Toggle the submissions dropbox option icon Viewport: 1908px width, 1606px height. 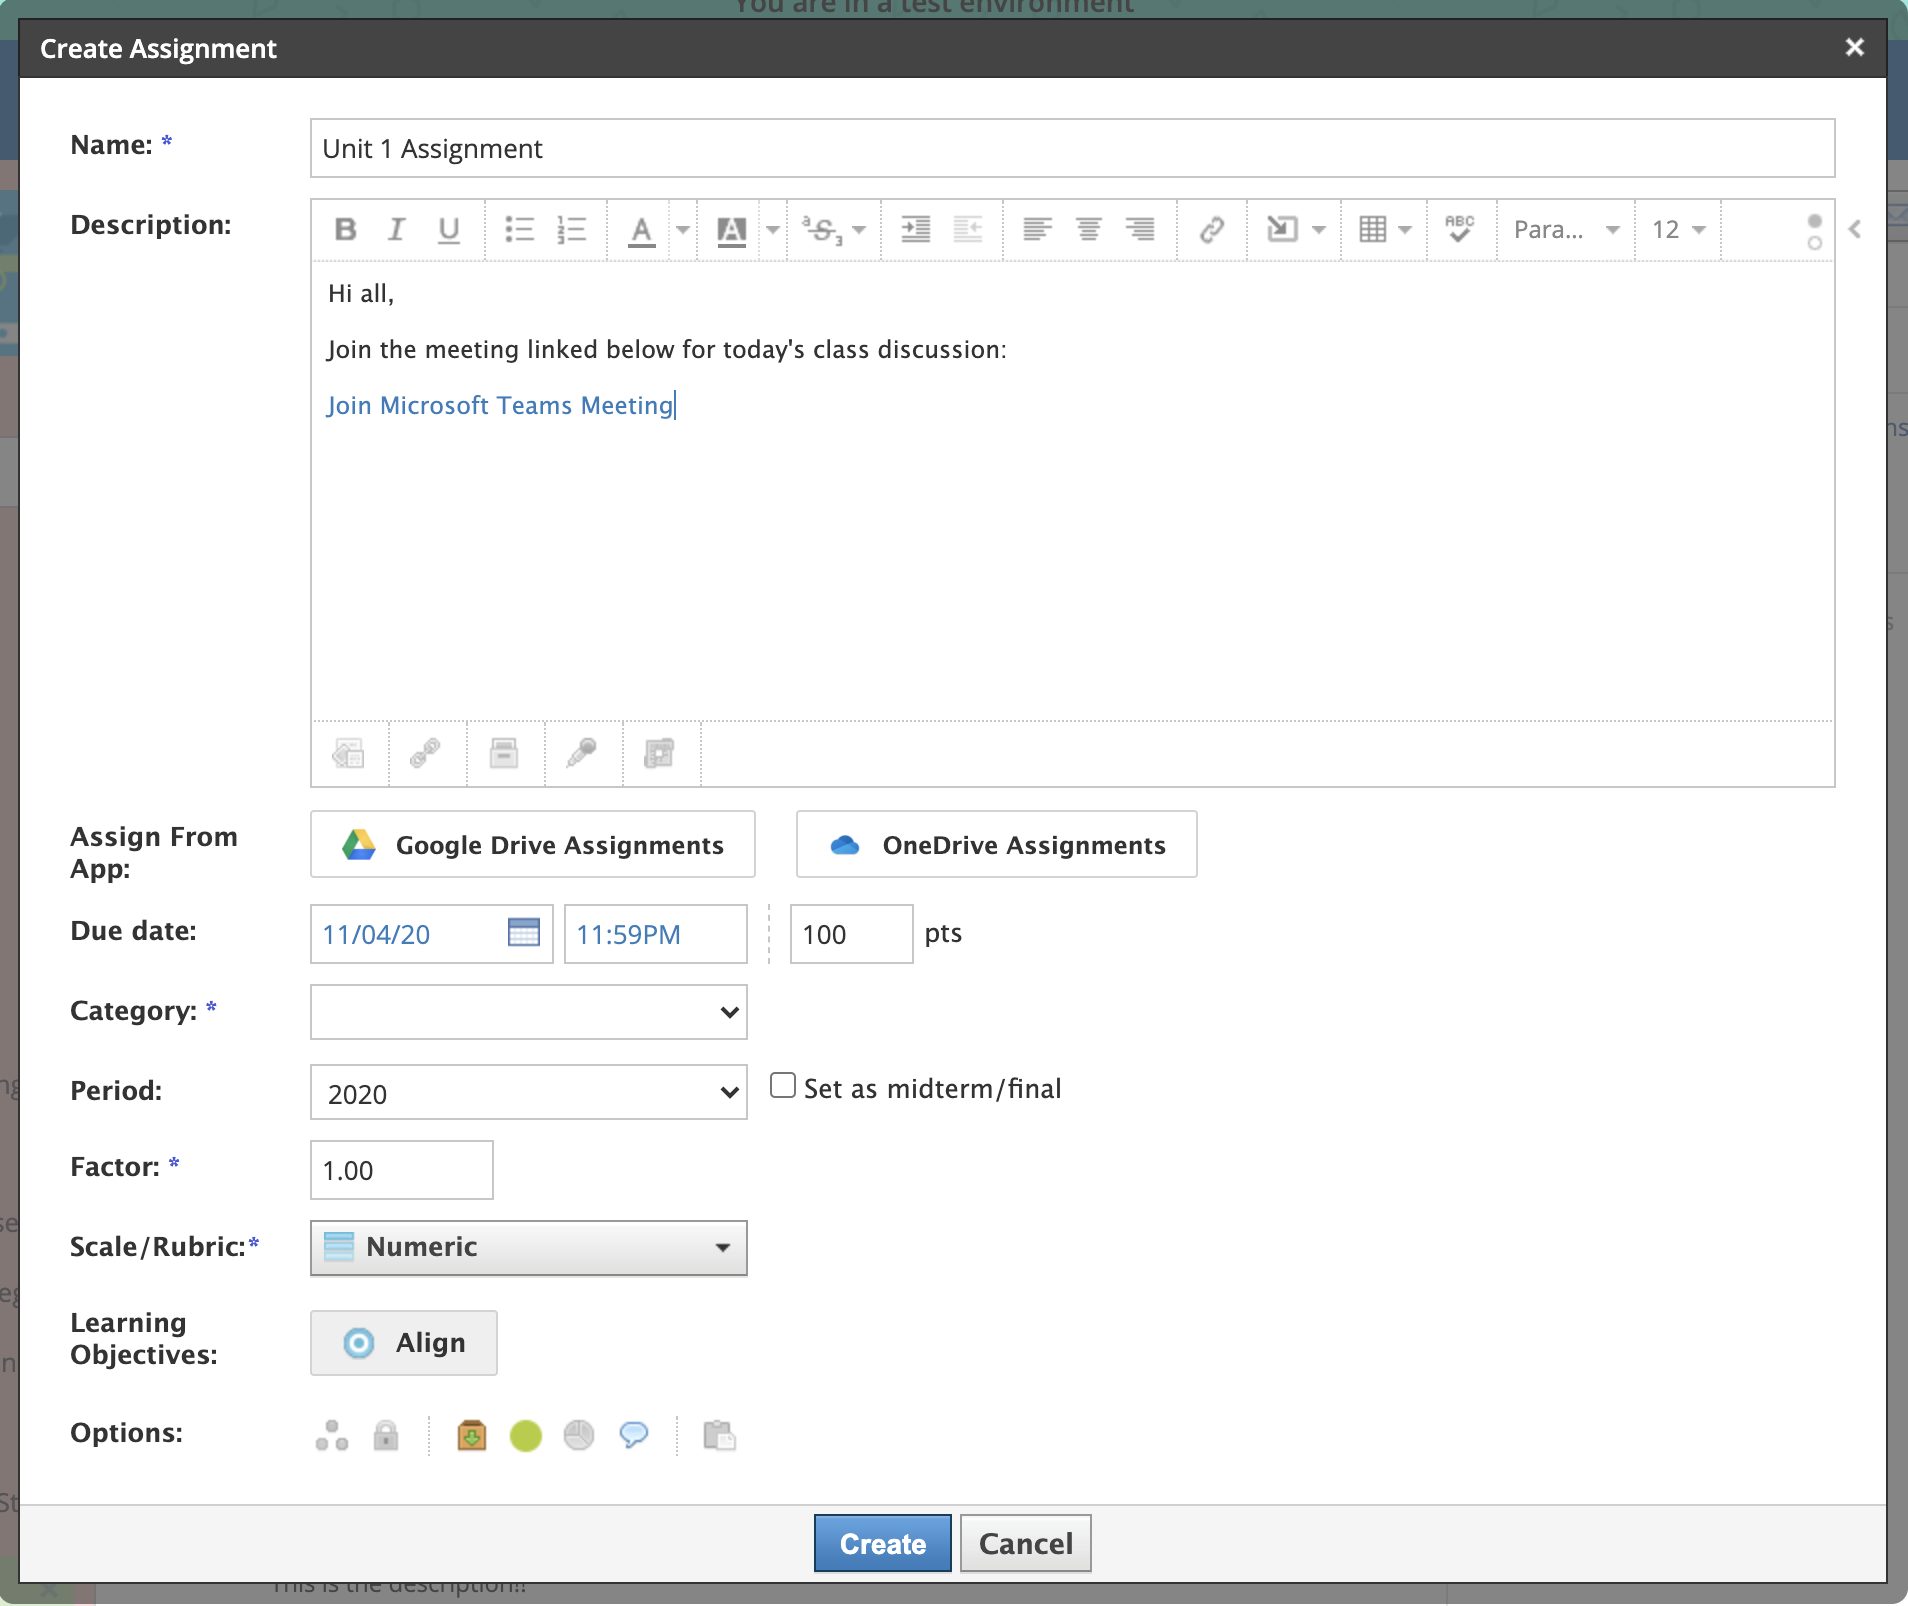[x=471, y=1436]
